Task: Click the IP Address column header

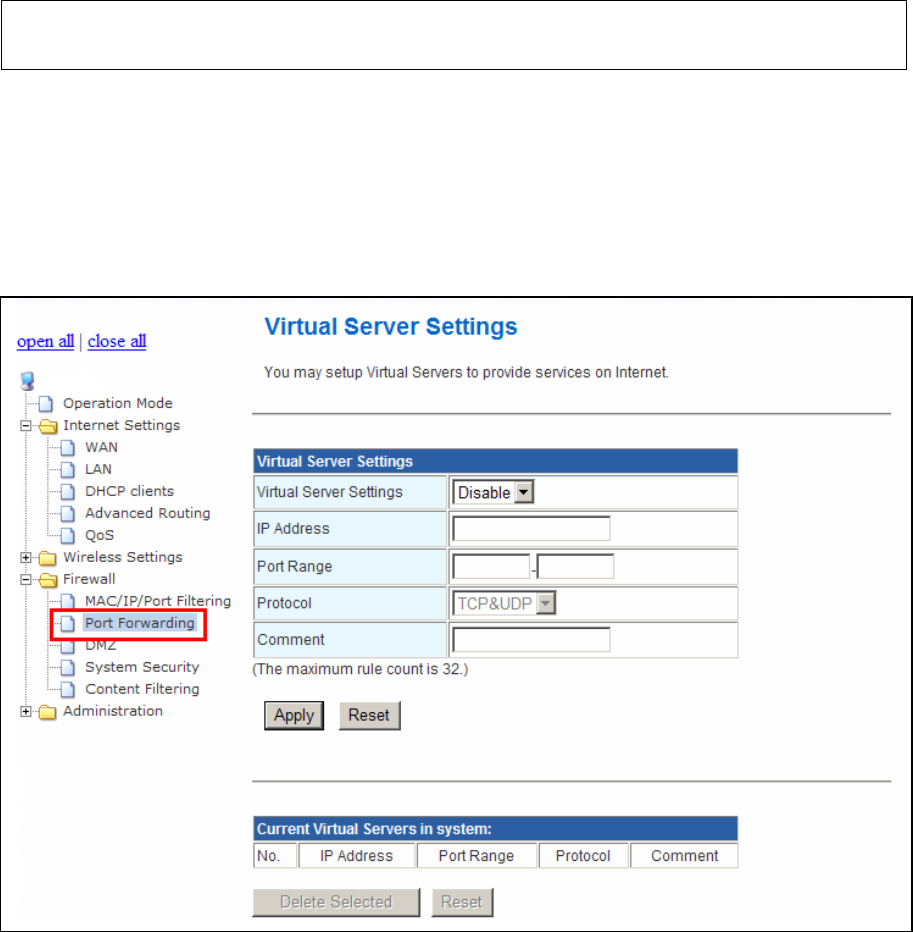Action: (357, 856)
